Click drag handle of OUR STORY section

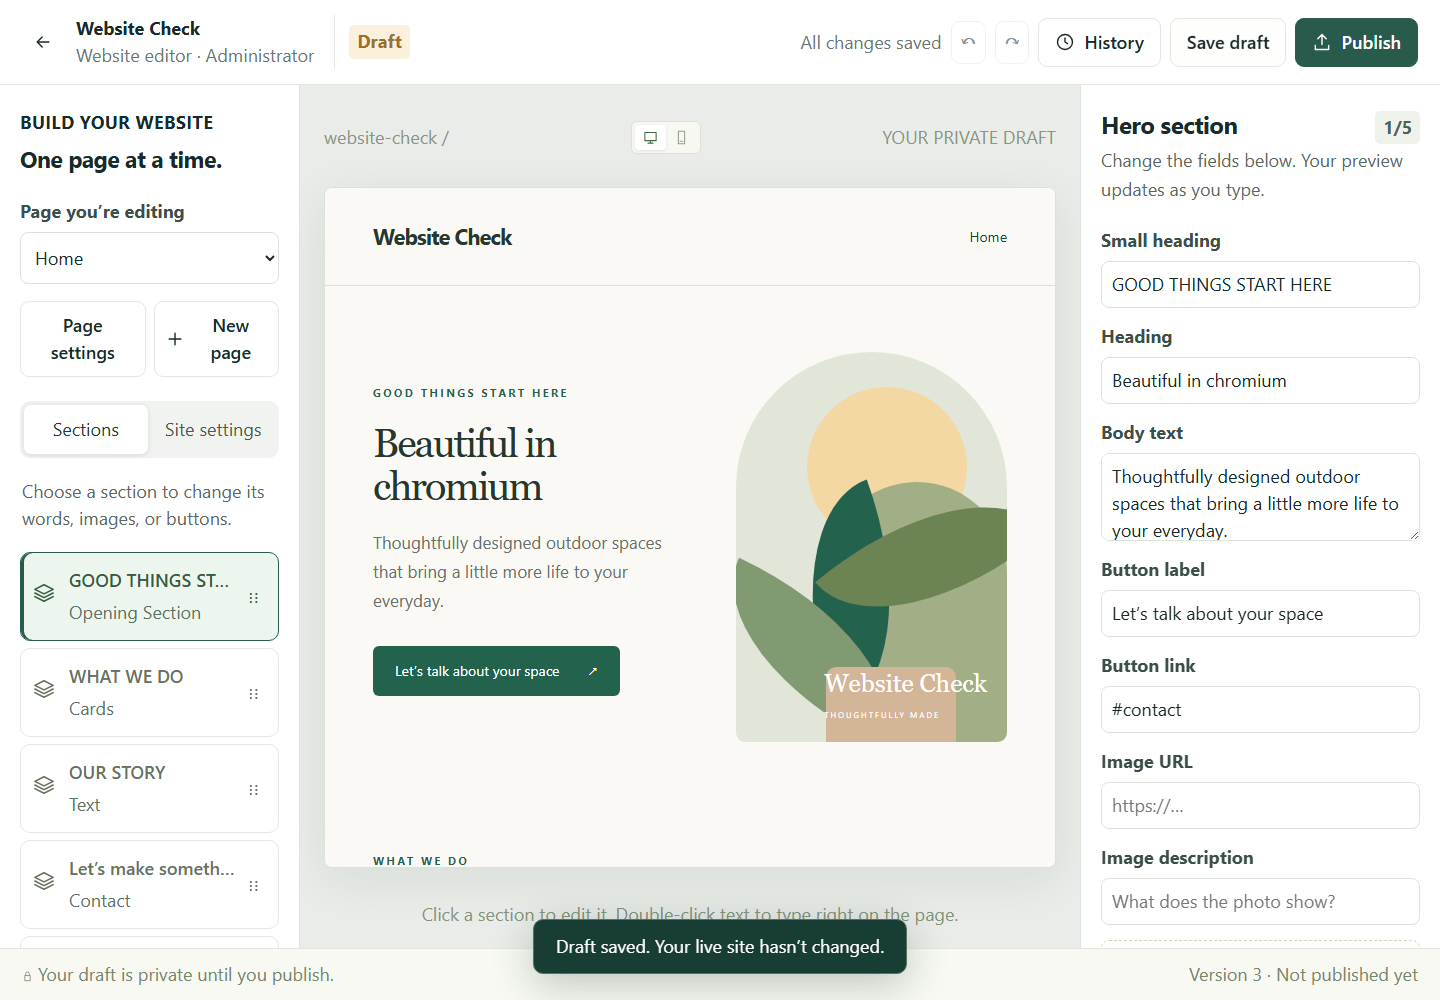(254, 789)
